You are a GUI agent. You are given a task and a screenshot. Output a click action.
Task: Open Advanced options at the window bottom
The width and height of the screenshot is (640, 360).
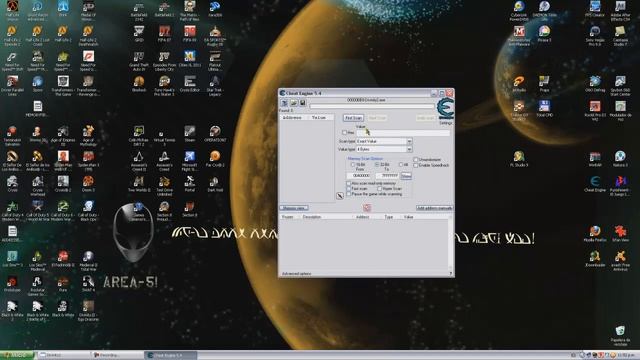[296, 273]
